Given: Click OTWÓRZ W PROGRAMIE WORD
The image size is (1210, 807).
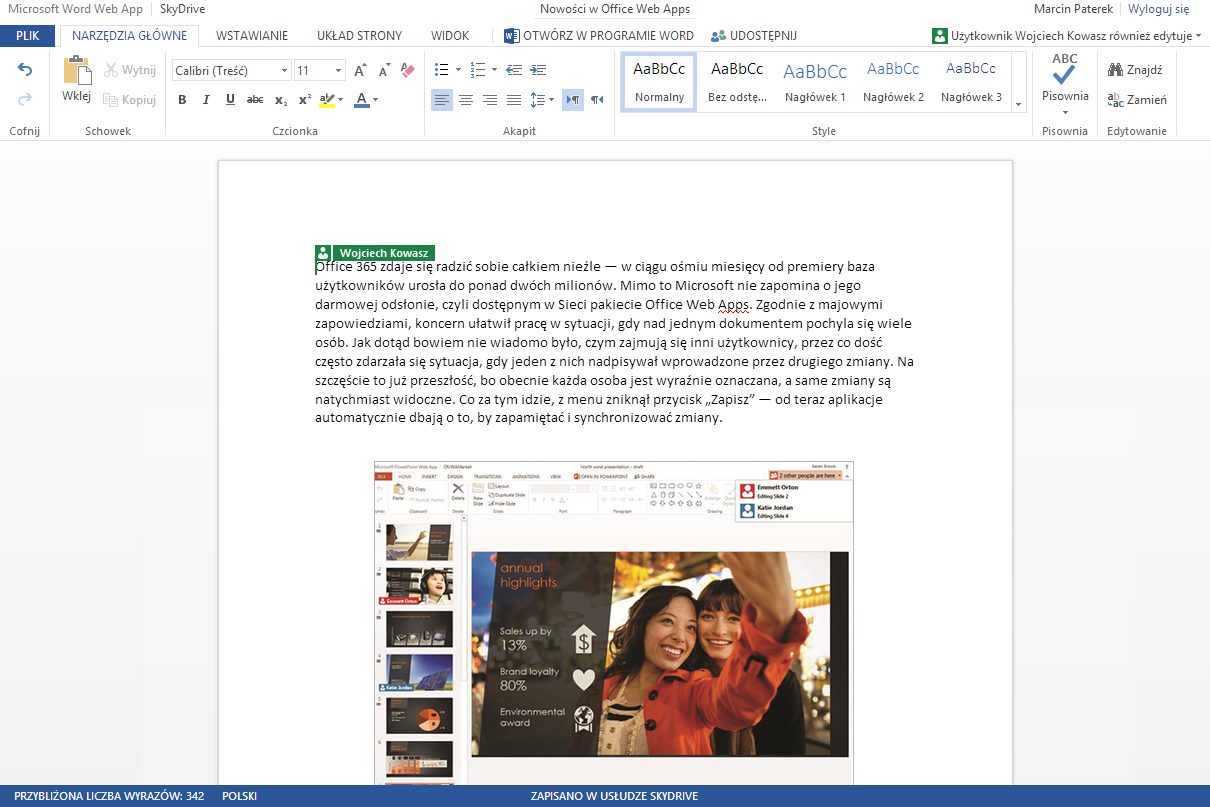Looking at the screenshot, I should (x=599, y=36).
